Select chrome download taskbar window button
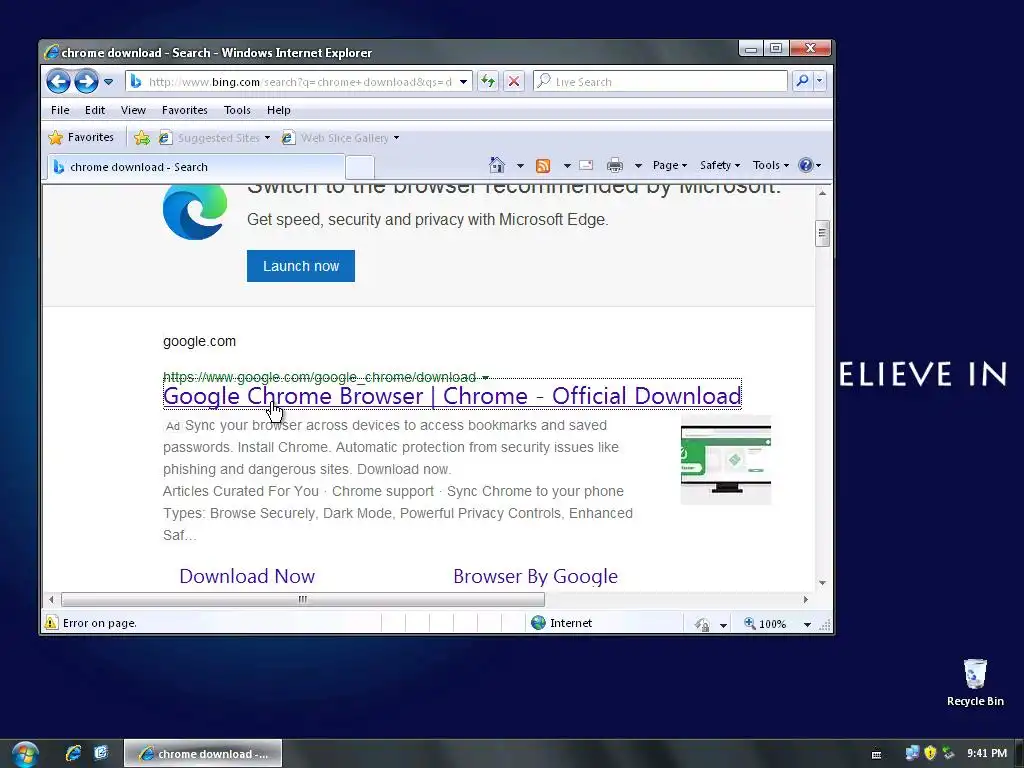Screen dimensions: 1024x768 [x=203, y=754]
